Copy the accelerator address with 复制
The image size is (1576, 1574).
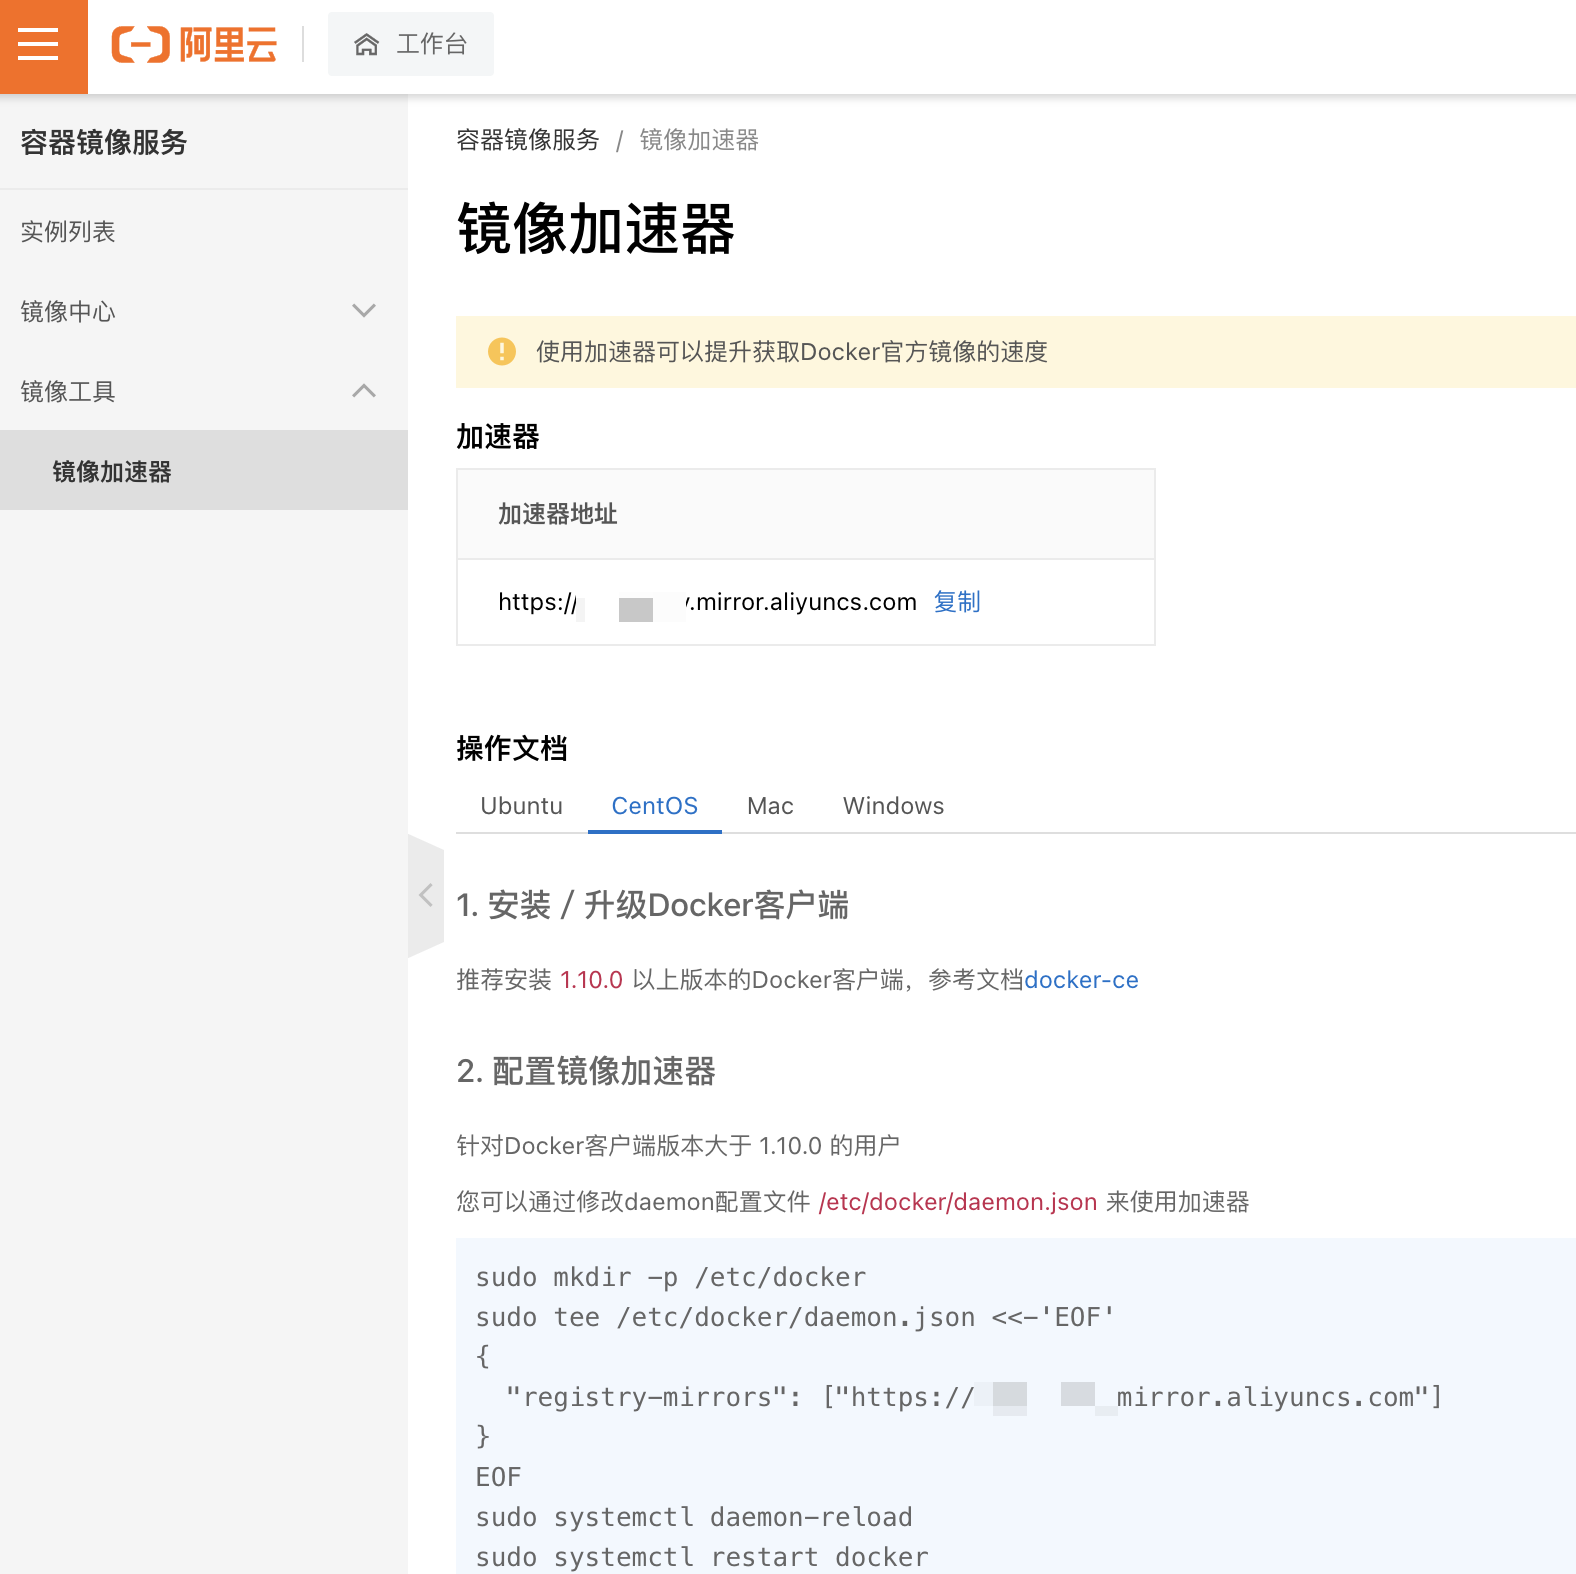pyautogui.click(x=957, y=602)
